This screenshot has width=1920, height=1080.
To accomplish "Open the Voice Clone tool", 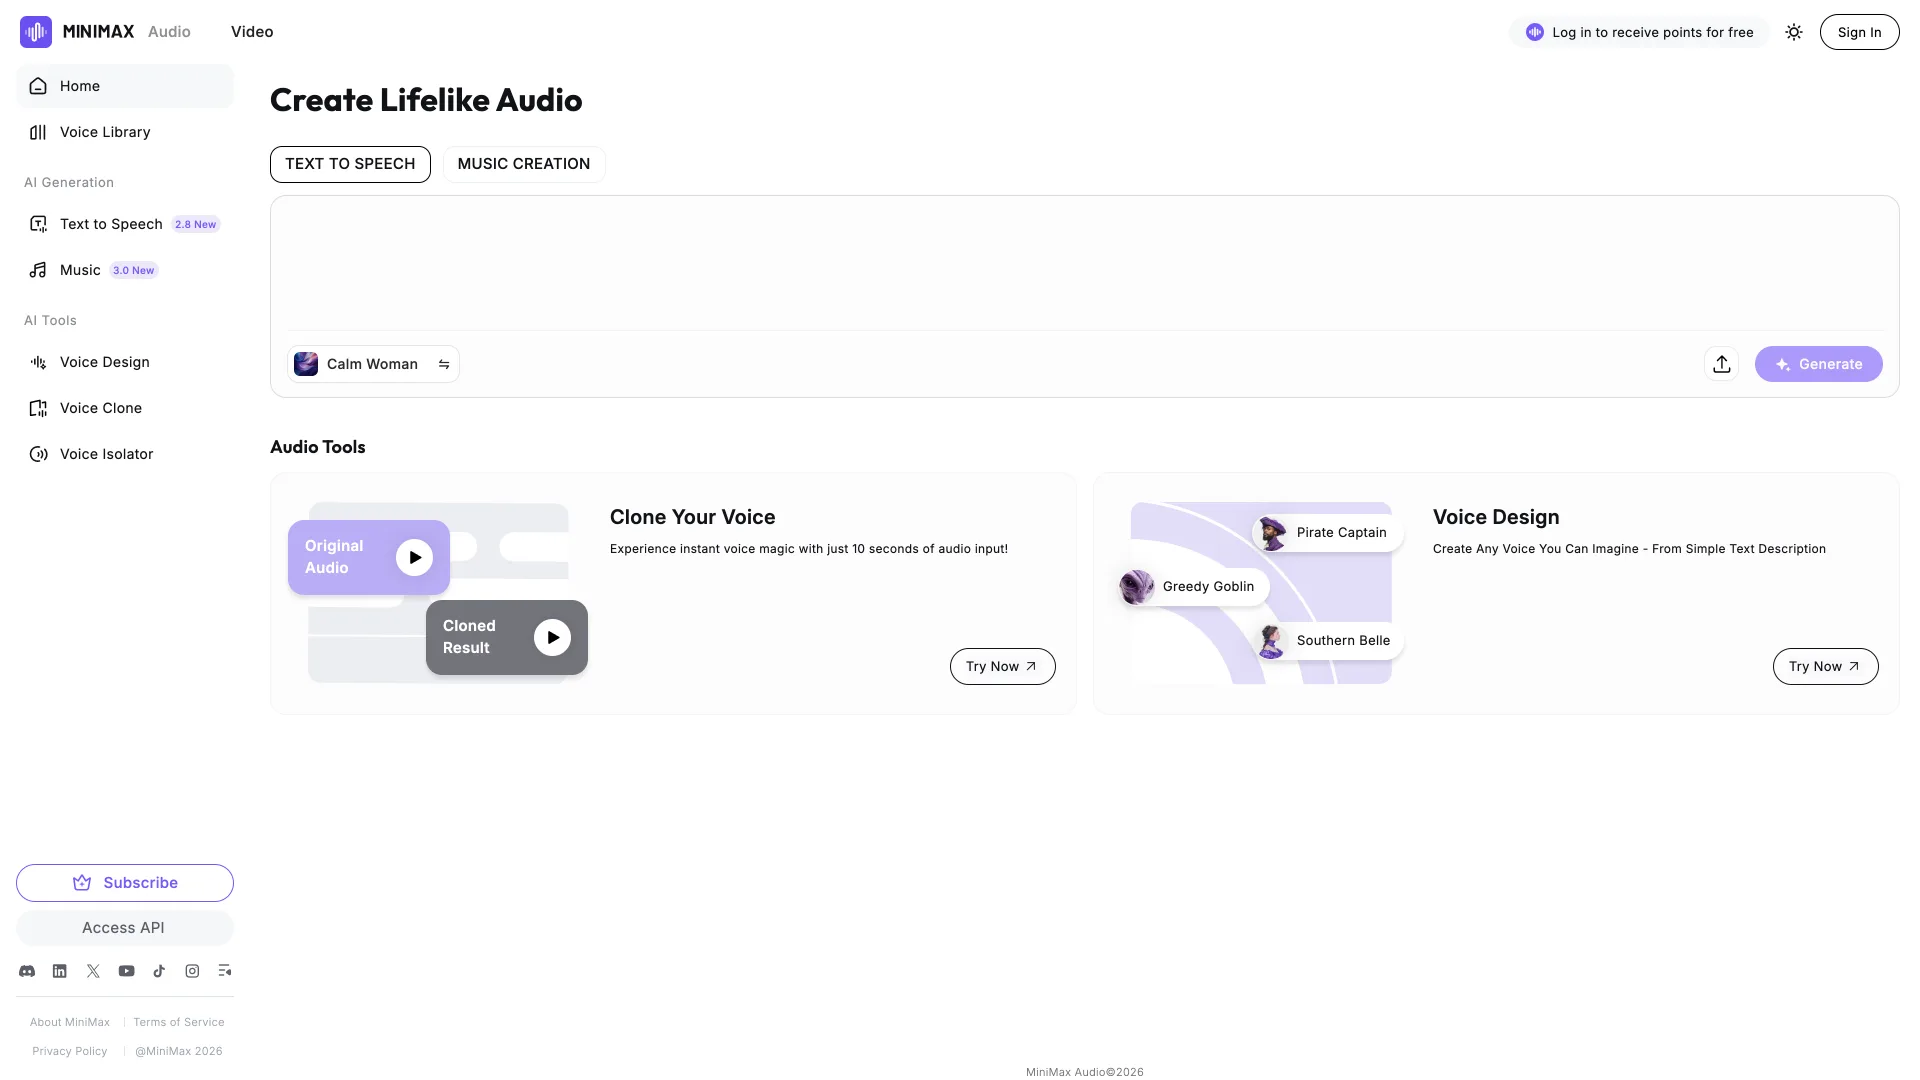I will [125, 408].
